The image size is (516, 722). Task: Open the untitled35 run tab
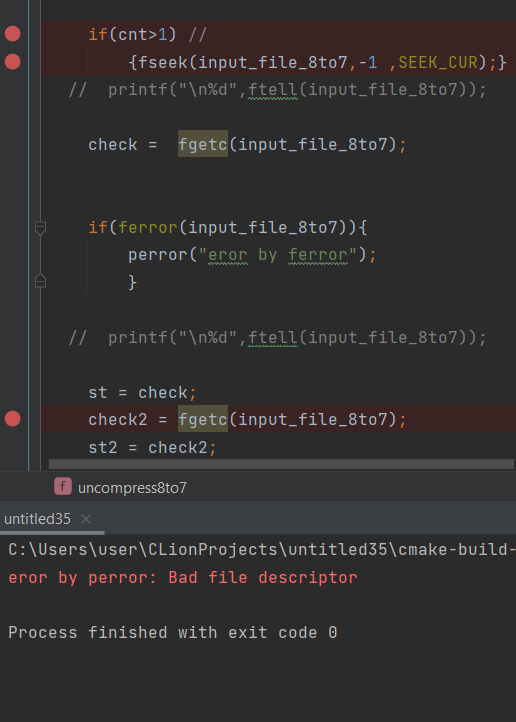pyautogui.click(x=37, y=519)
